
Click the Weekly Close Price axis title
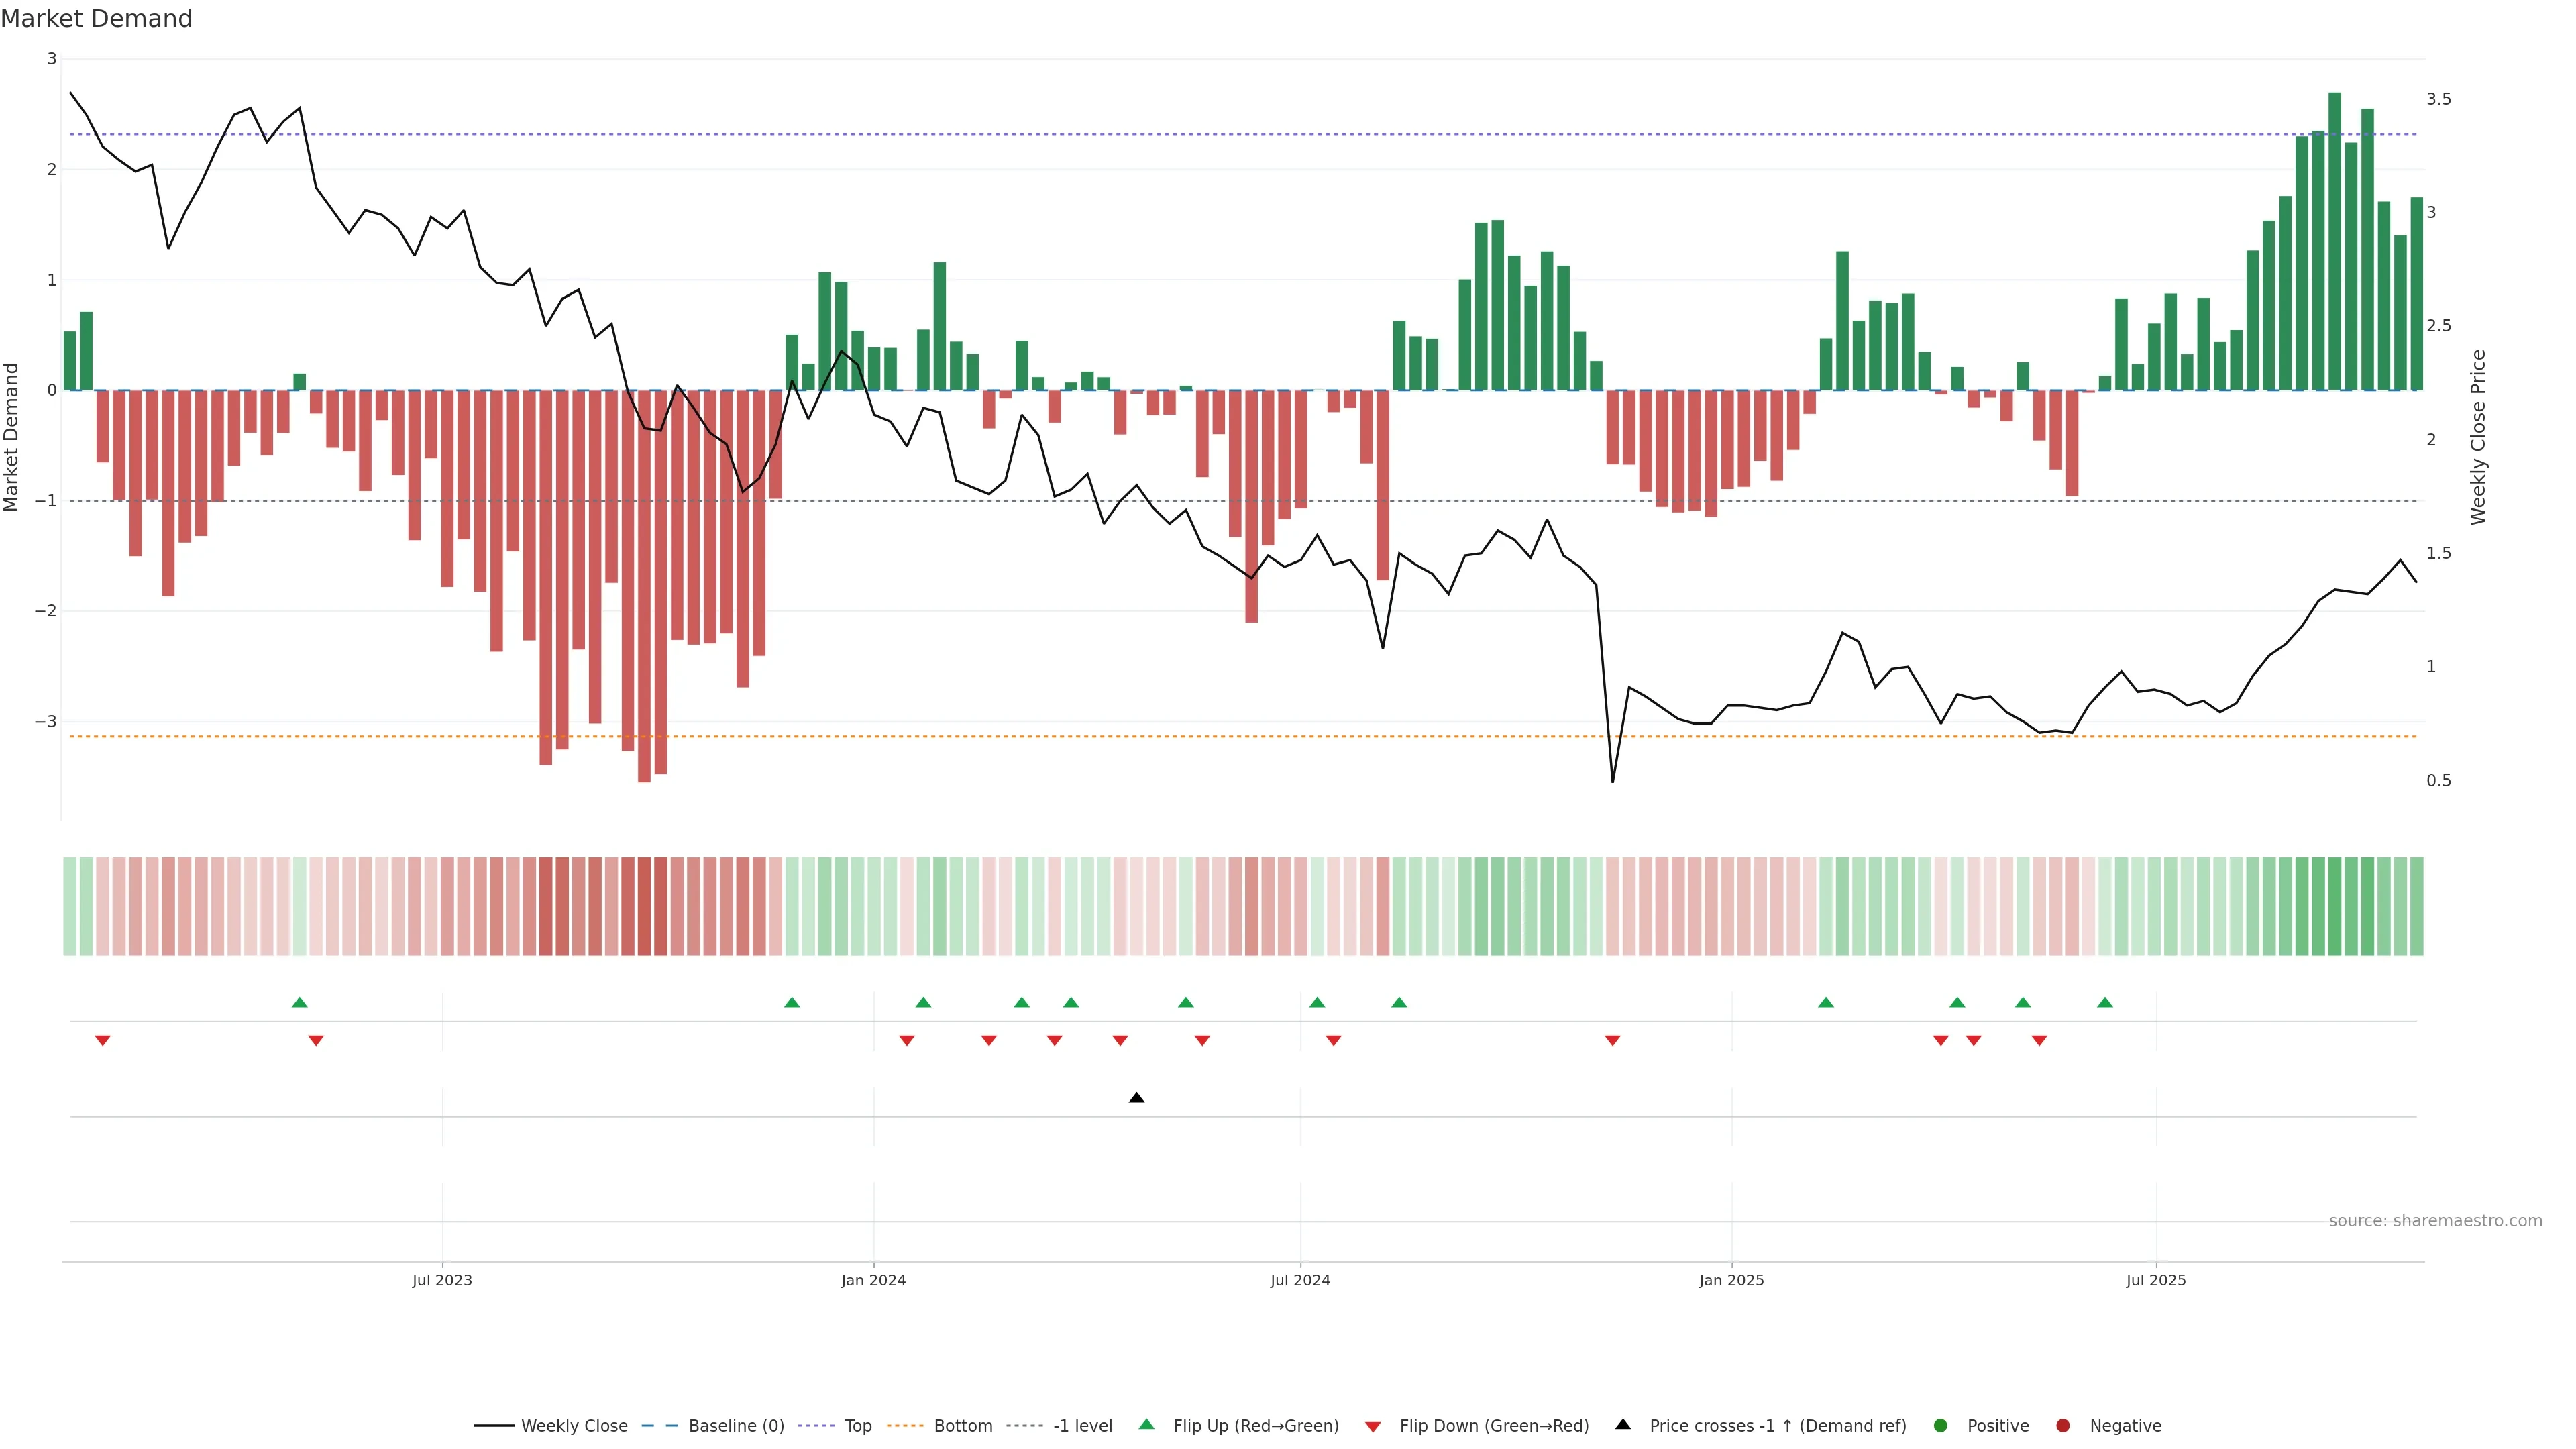tap(2477, 437)
